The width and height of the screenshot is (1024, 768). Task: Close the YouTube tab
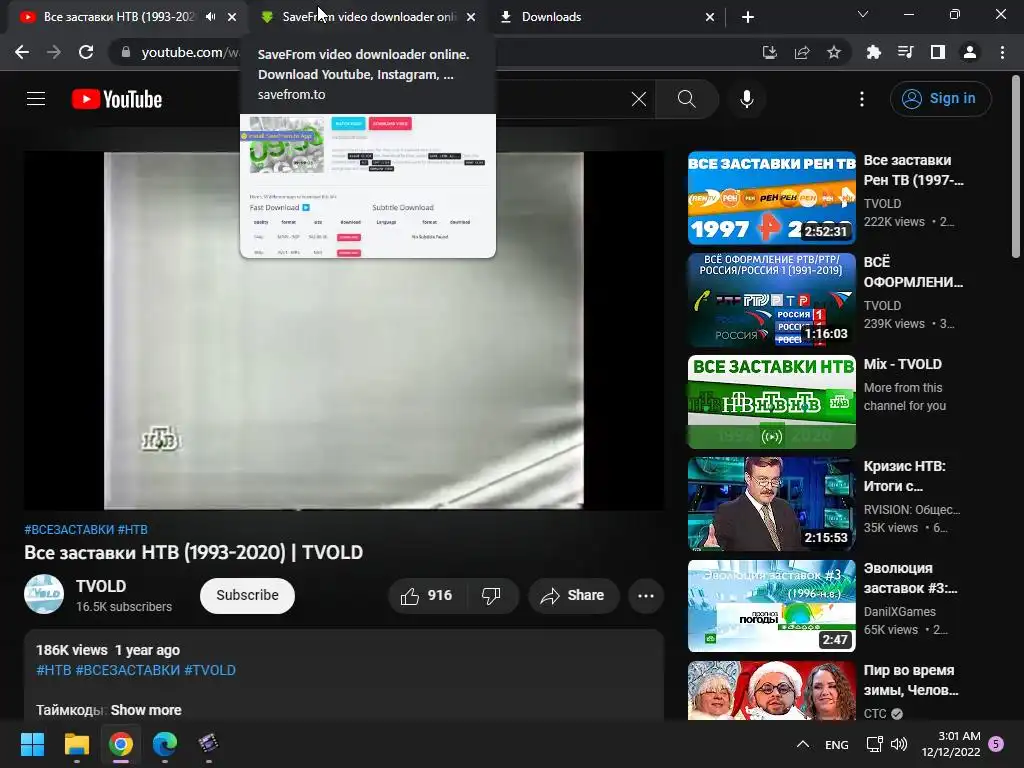[232, 17]
